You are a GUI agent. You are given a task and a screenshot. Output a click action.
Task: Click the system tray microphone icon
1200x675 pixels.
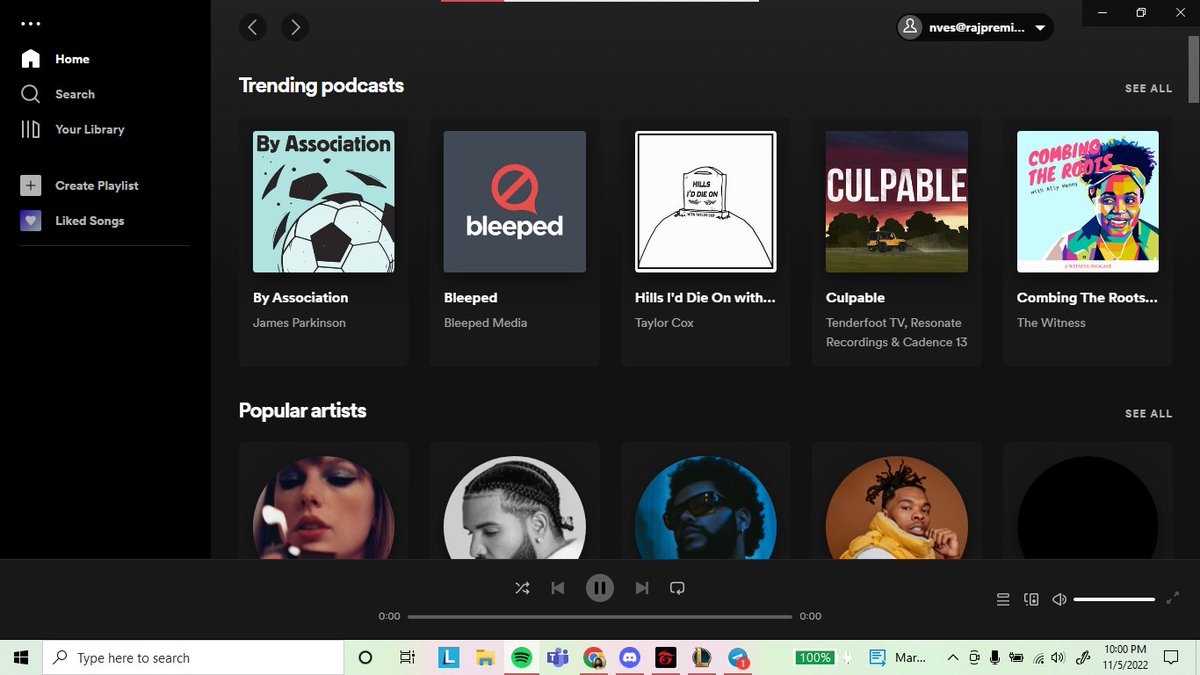tap(994, 658)
